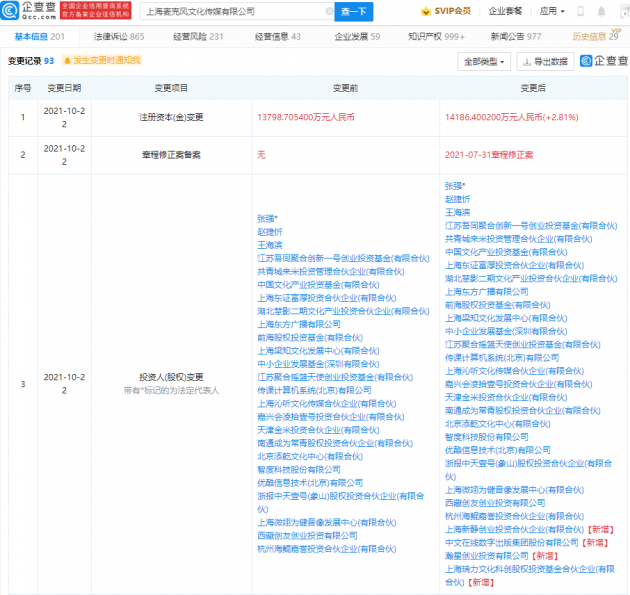The height and width of the screenshot is (595, 630).
Task: Switch to 基本信息 tab
Action: pyautogui.click(x=39, y=37)
